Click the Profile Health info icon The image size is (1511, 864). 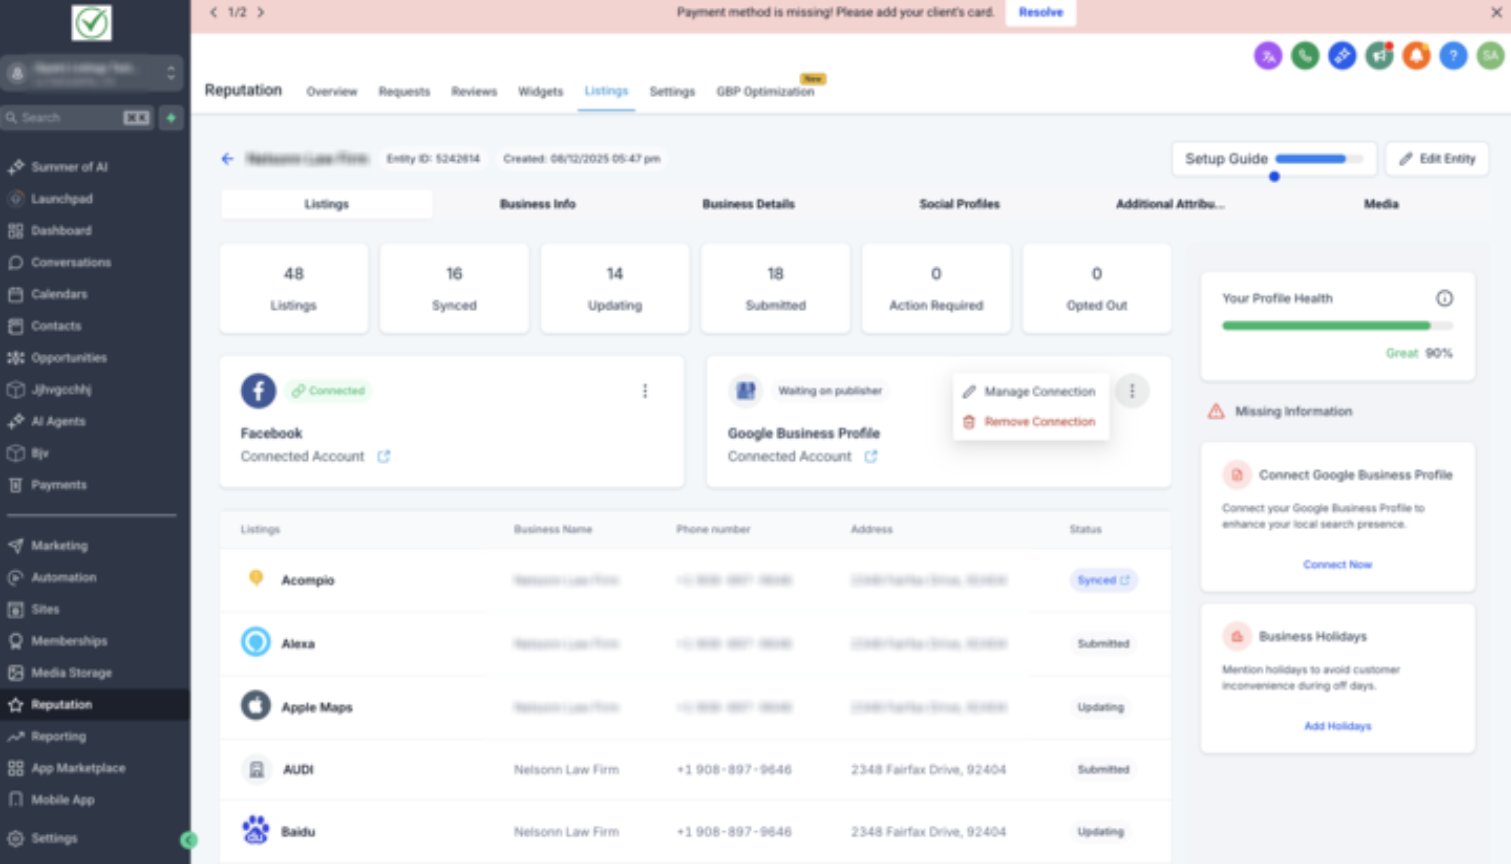(1444, 298)
